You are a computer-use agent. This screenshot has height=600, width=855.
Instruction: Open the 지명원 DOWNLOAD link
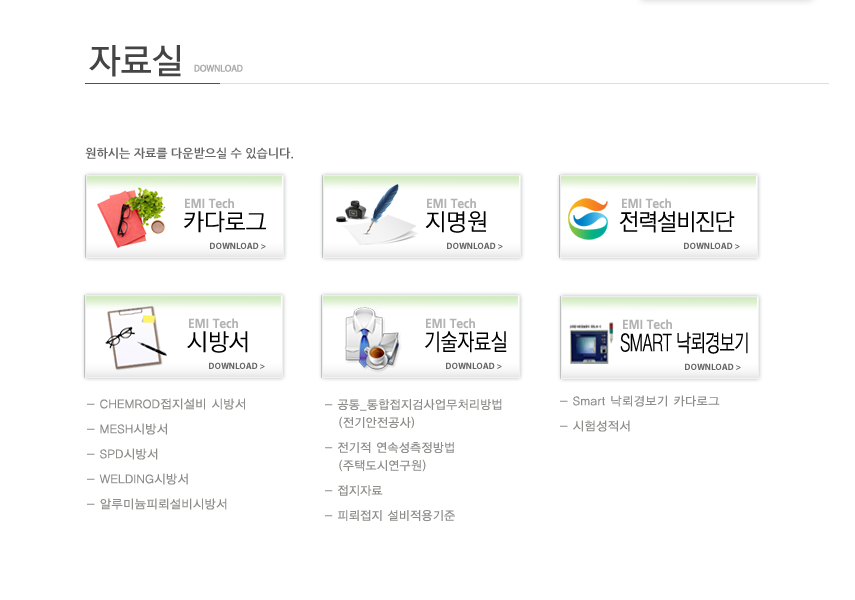(x=474, y=246)
